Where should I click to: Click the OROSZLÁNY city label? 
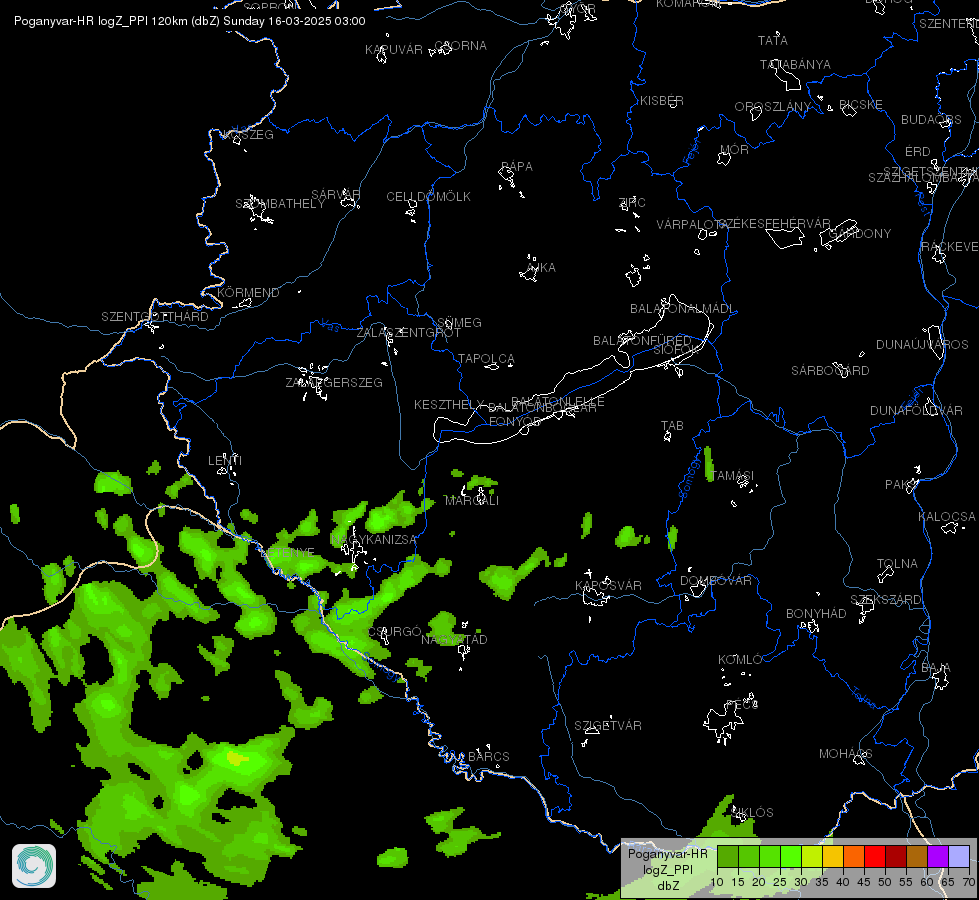coord(772,107)
